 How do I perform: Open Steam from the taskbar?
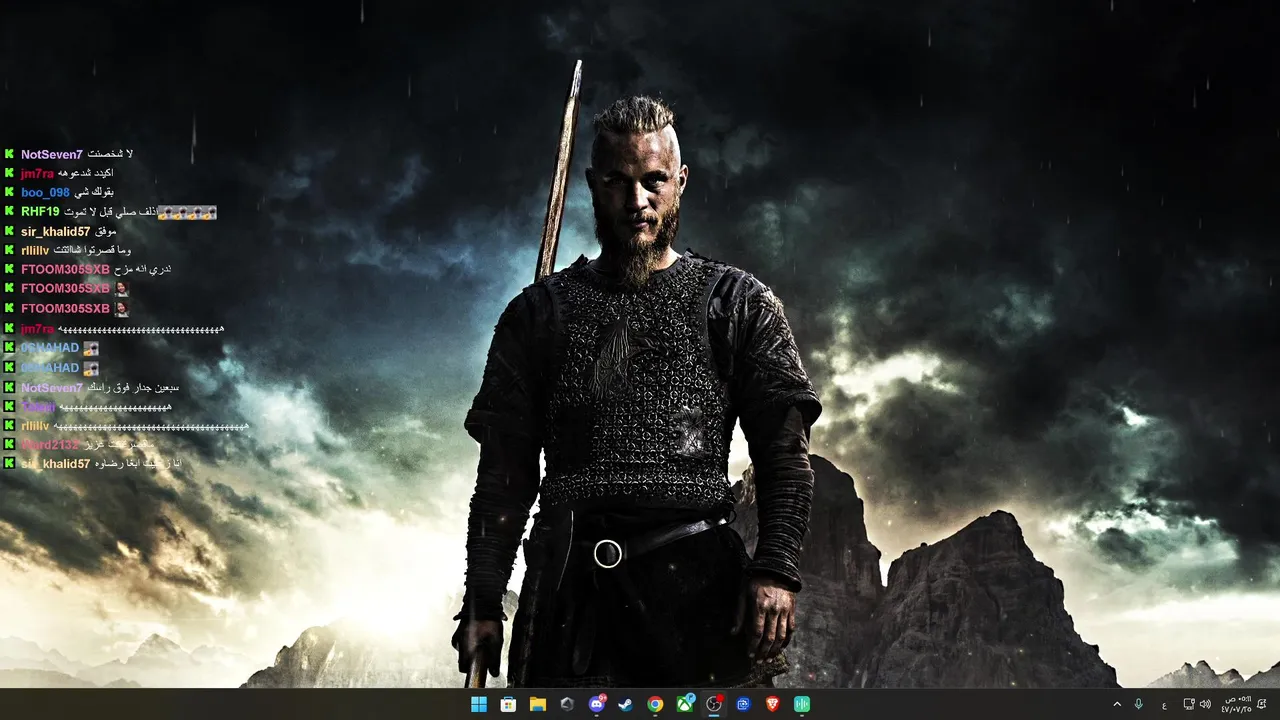click(x=626, y=704)
